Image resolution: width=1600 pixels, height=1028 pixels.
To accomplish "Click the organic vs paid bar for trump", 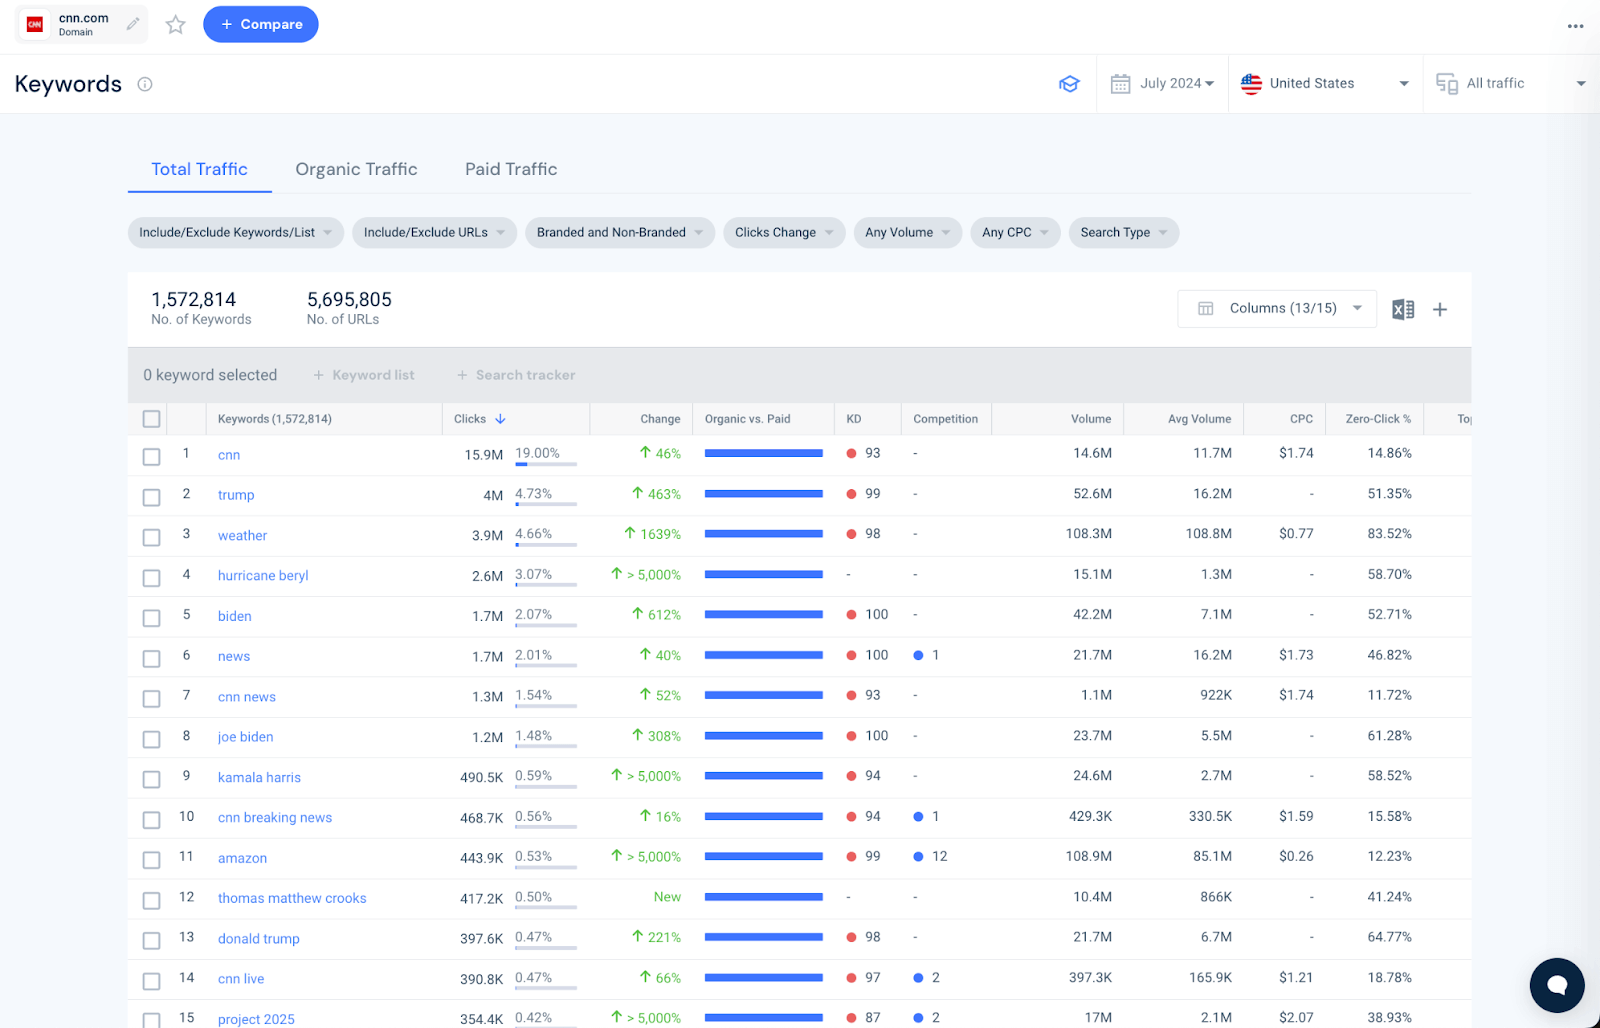I will [764, 494].
